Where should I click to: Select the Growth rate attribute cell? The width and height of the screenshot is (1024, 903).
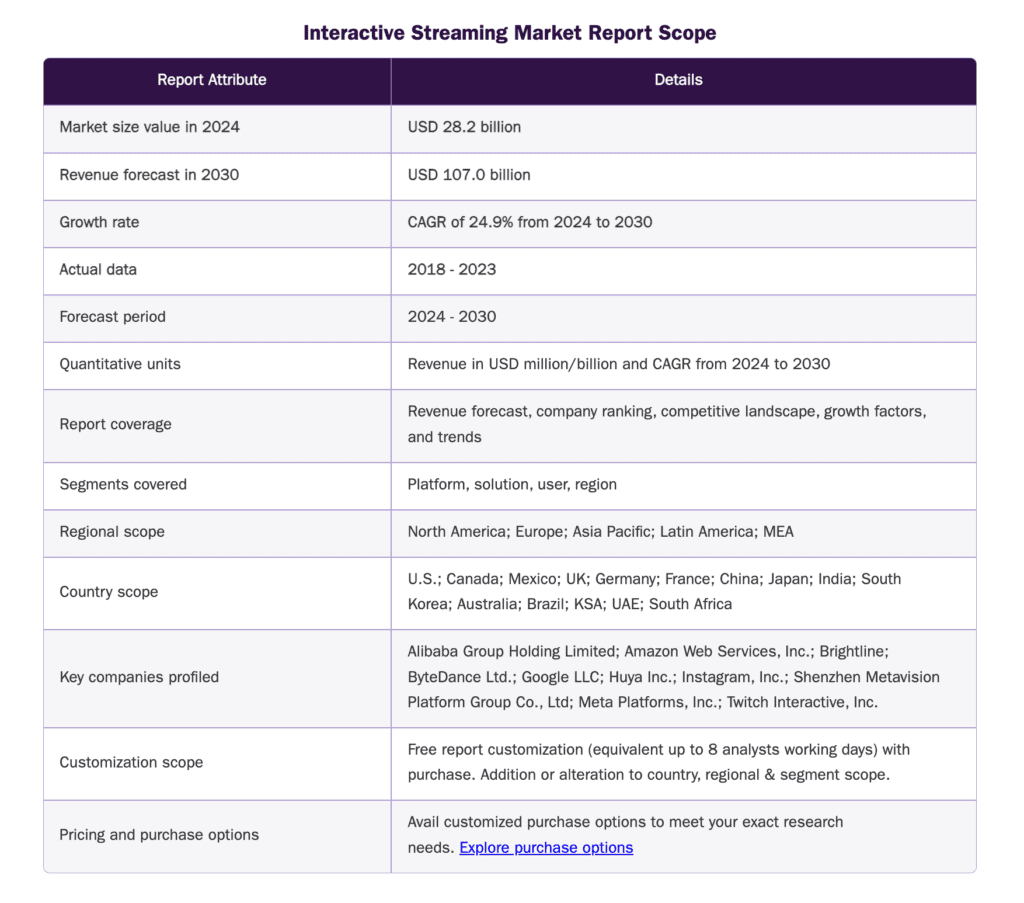pos(99,222)
